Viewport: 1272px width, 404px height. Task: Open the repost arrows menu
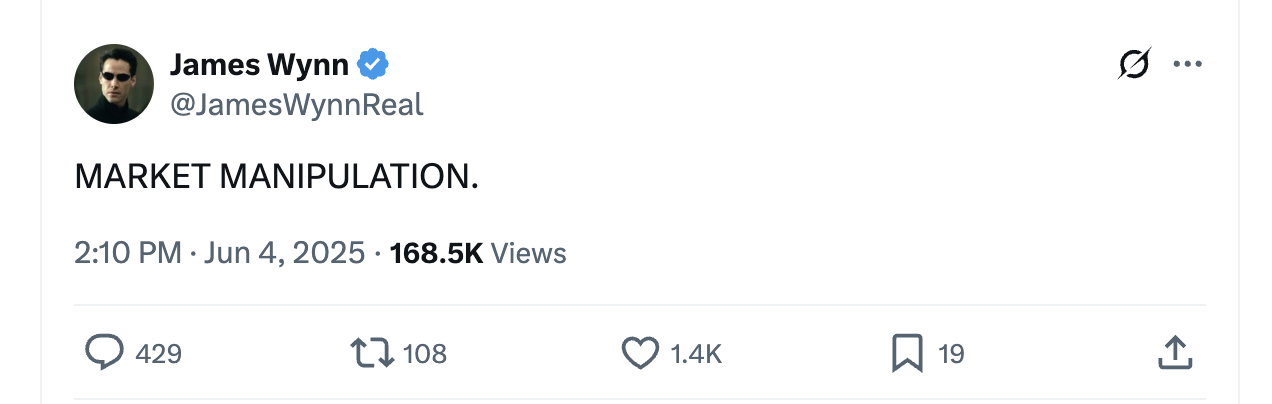(x=372, y=353)
